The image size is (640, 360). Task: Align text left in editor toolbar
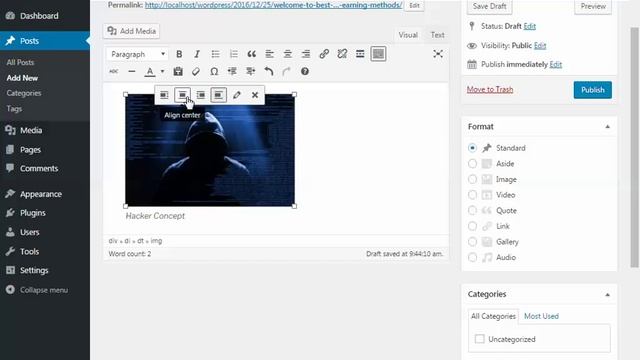pos(269,54)
